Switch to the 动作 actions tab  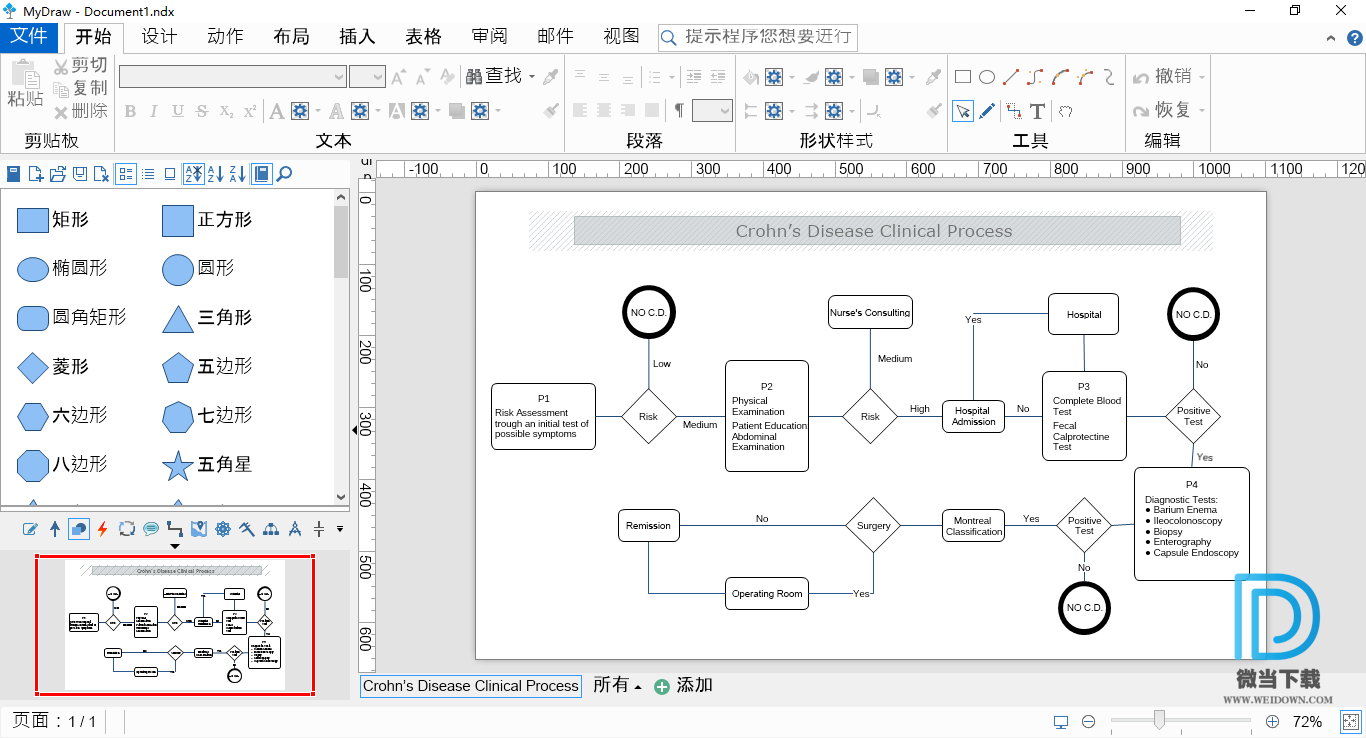tap(225, 37)
